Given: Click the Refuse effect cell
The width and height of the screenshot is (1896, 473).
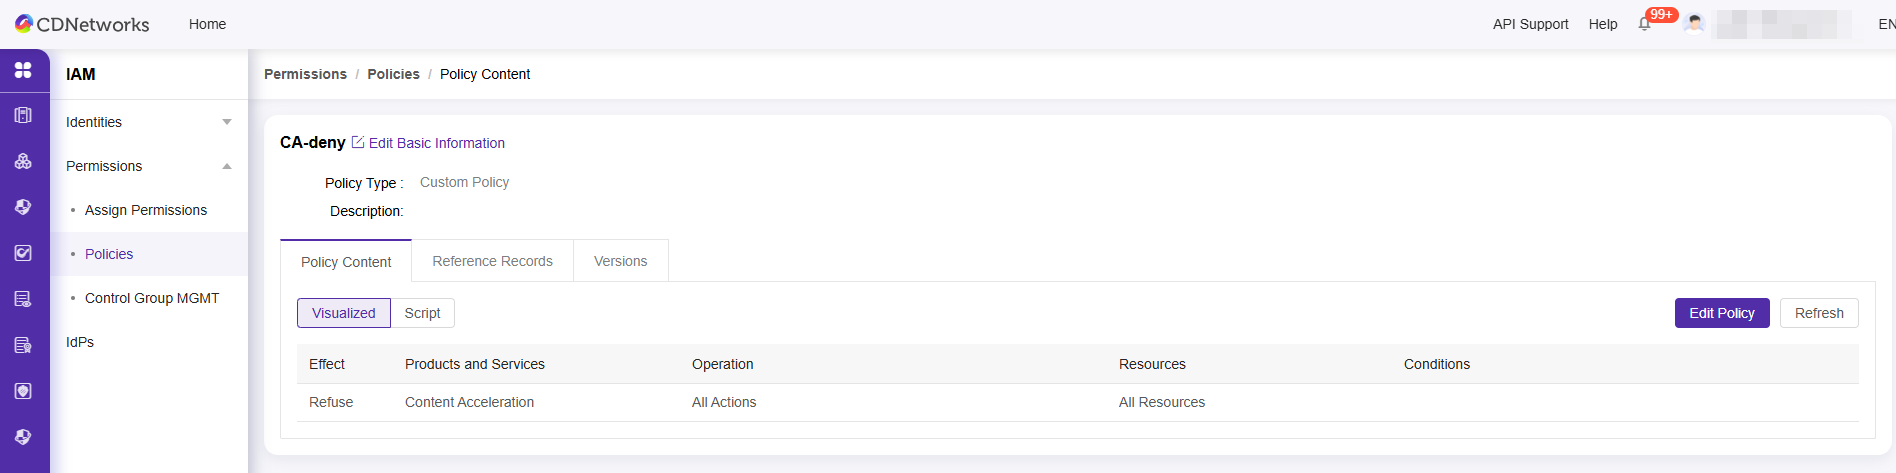Looking at the screenshot, I should [331, 402].
